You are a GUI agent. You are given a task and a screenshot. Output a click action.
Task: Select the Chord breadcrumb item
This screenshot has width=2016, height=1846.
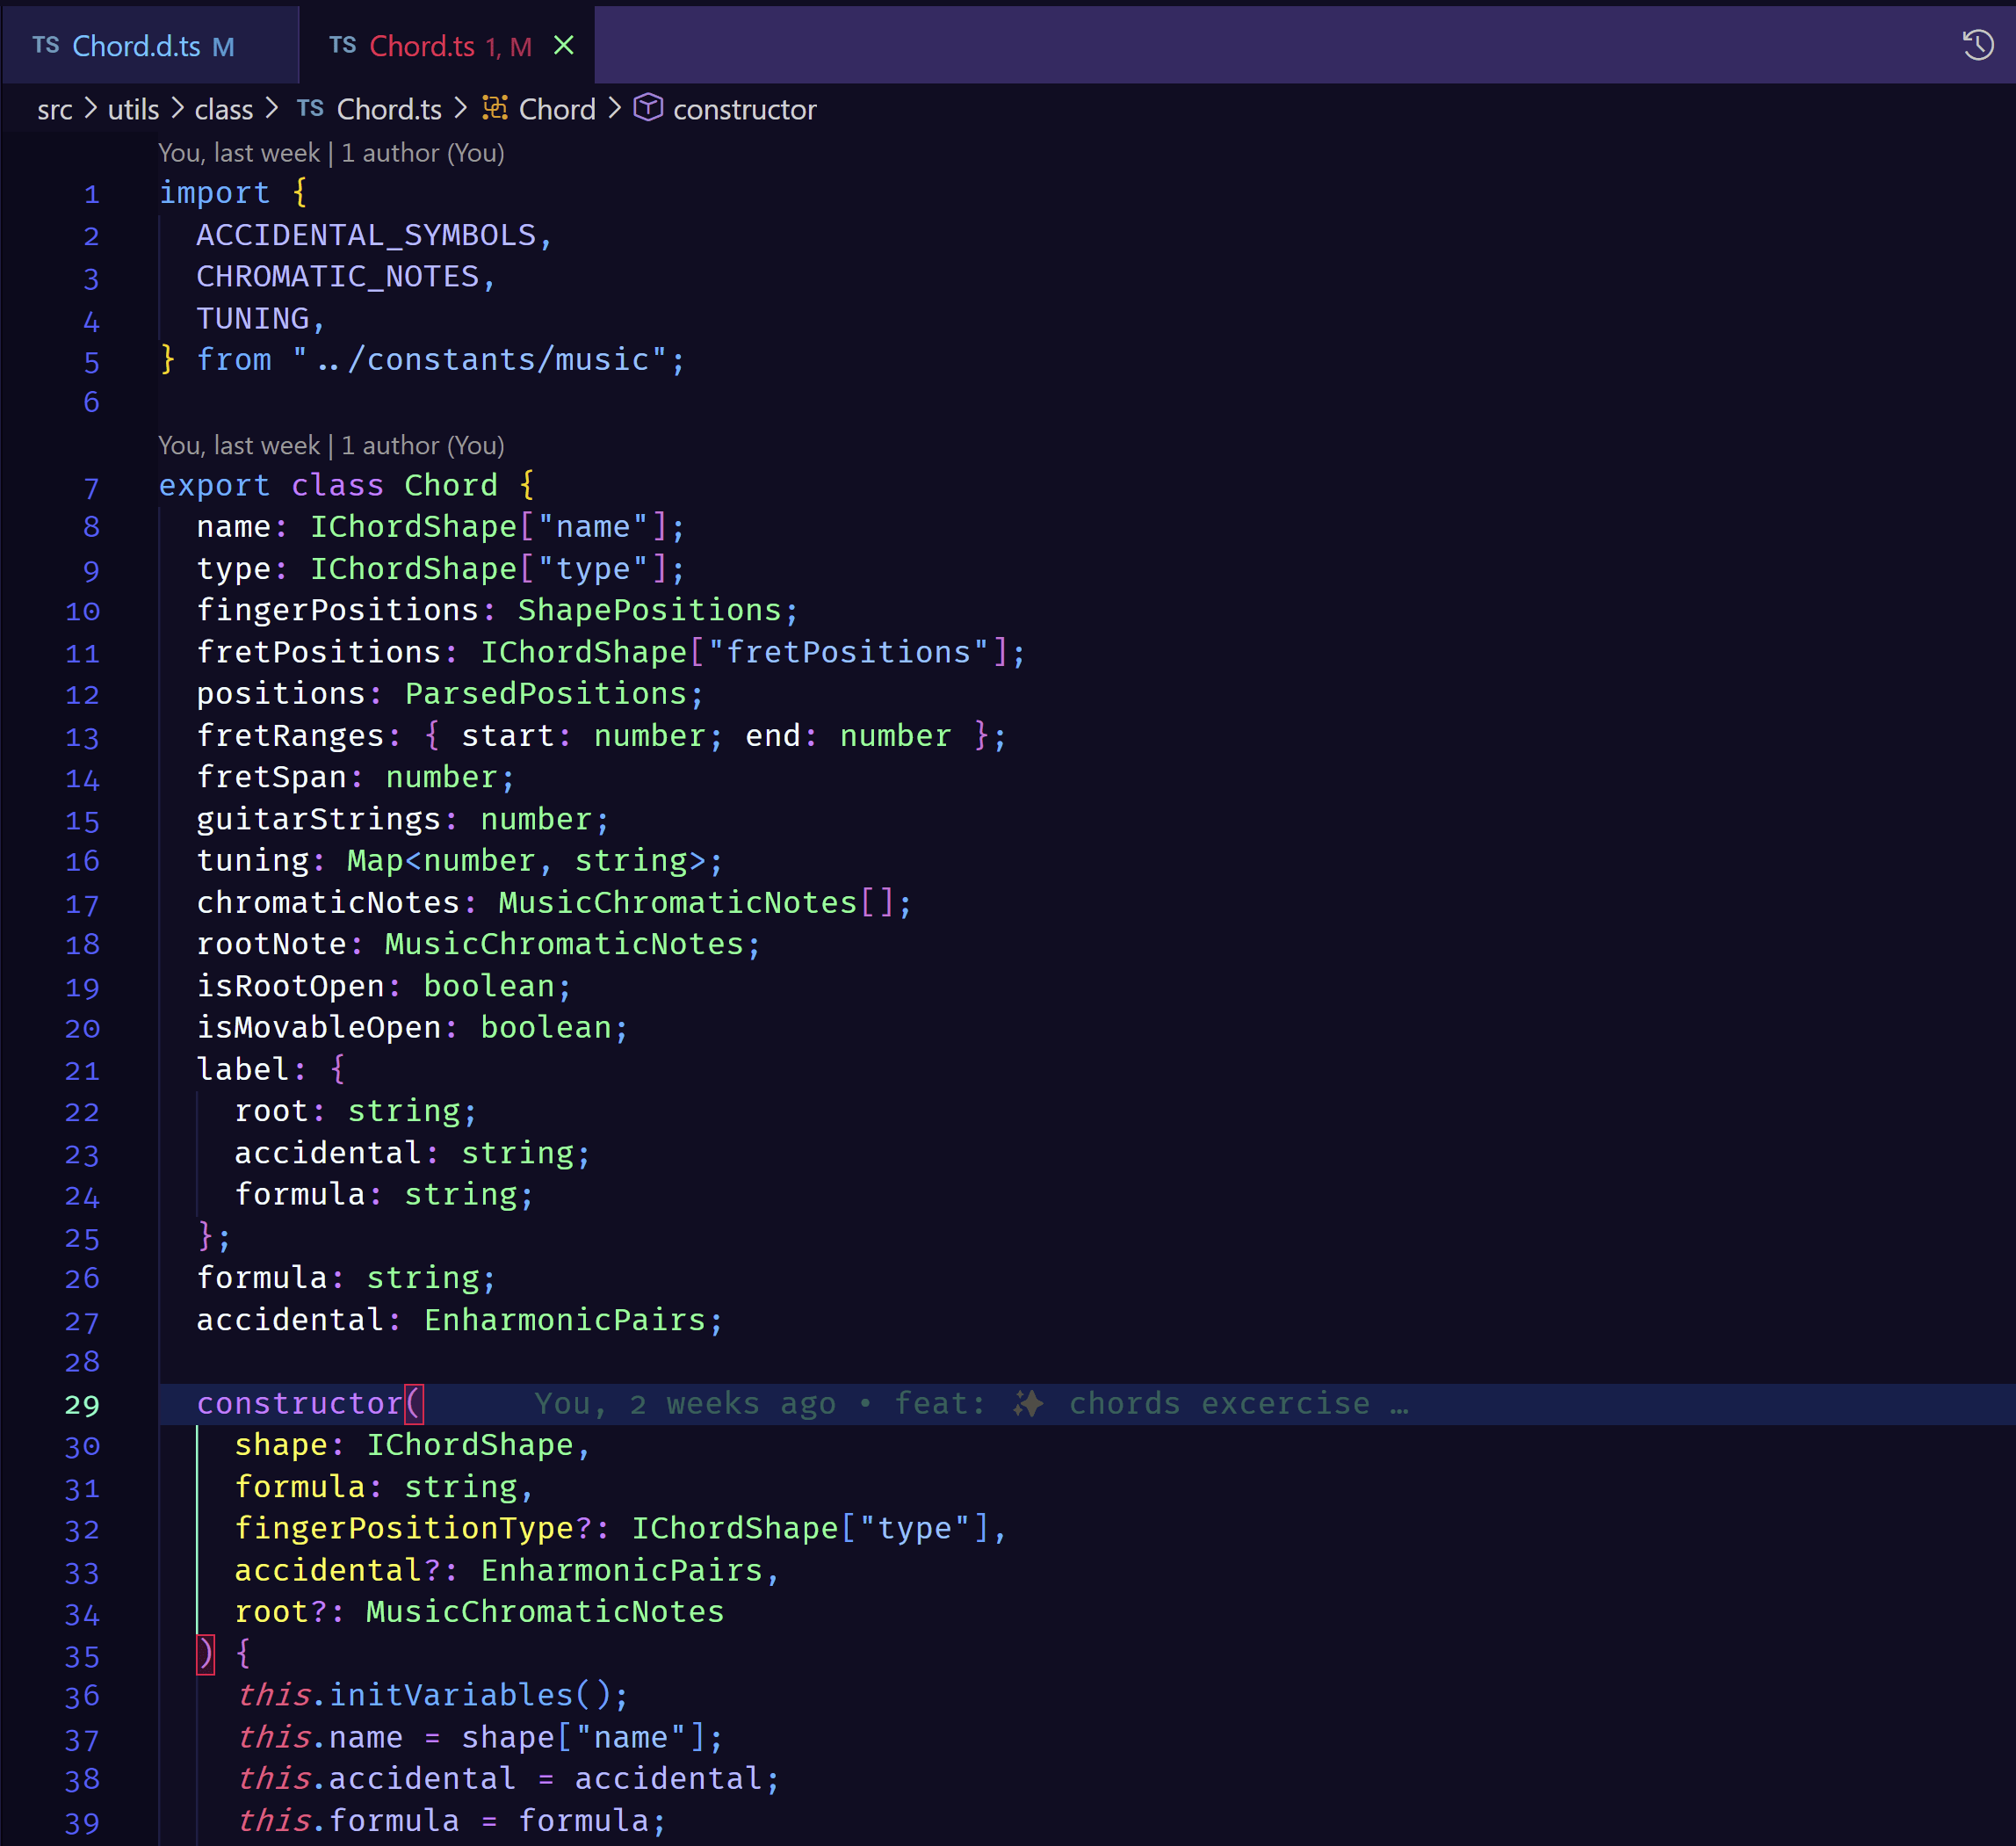point(557,109)
